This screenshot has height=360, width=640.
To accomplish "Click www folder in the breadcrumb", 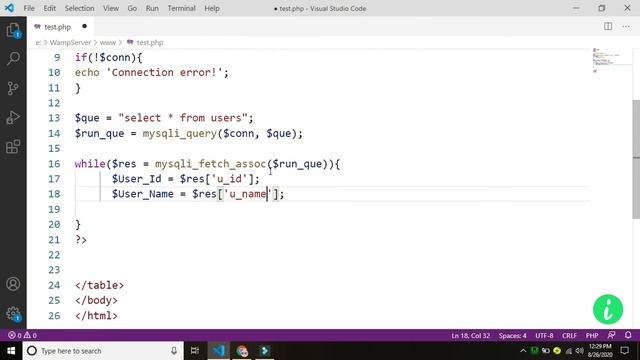I will point(108,42).
